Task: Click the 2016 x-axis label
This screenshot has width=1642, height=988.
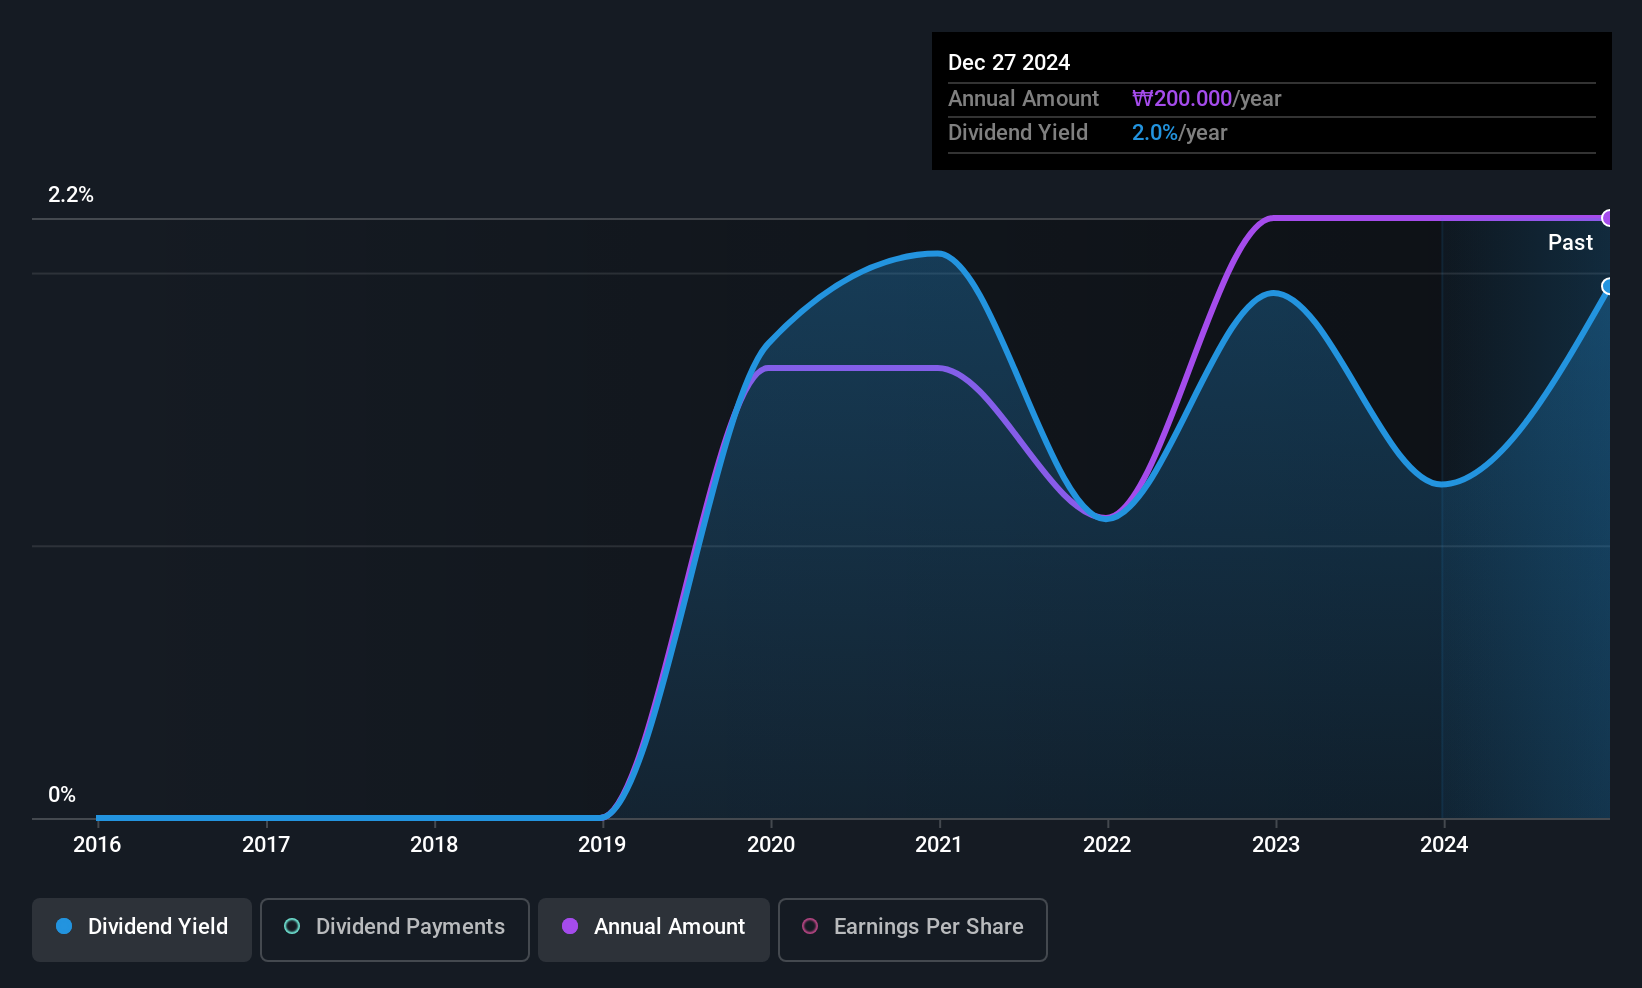Action: [x=97, y=845]
